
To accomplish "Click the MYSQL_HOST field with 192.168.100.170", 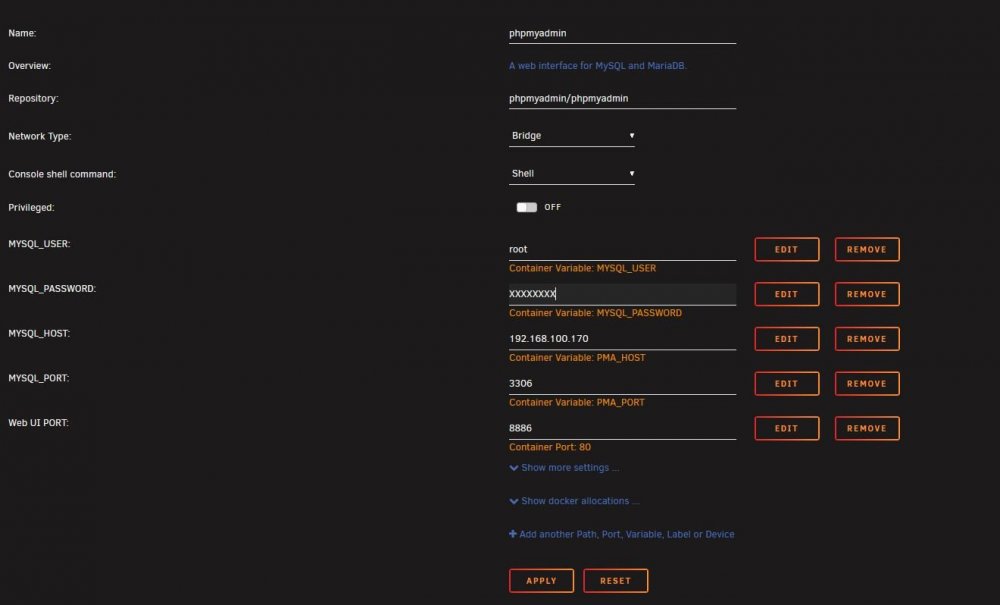I will [622, 339].
